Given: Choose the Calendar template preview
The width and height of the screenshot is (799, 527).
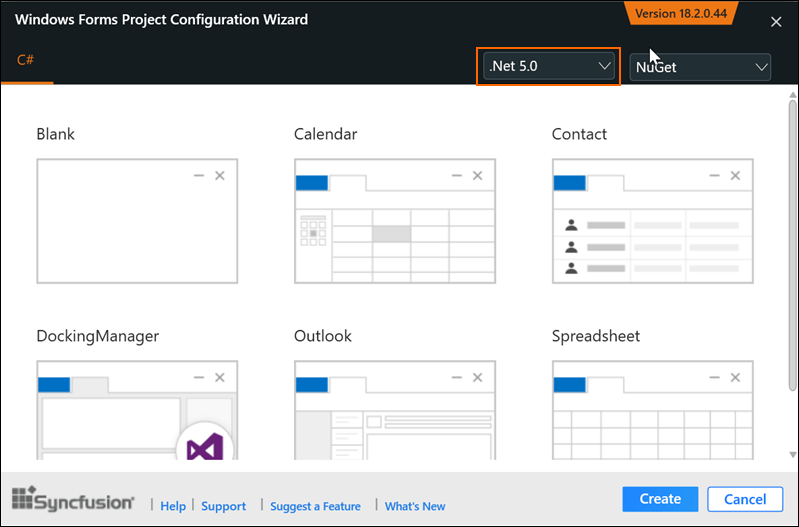Looking at the screenshot, I should tap(395, 220).
